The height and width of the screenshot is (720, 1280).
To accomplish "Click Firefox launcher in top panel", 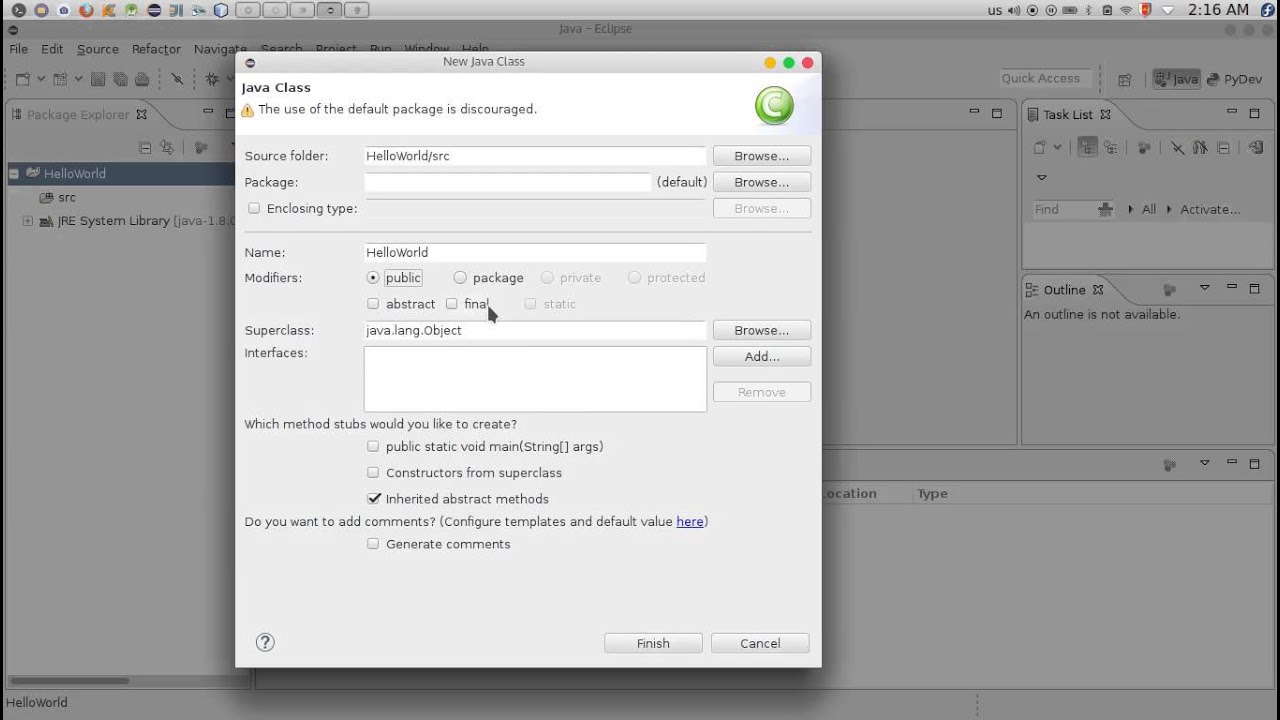I will tap(86, 10).
